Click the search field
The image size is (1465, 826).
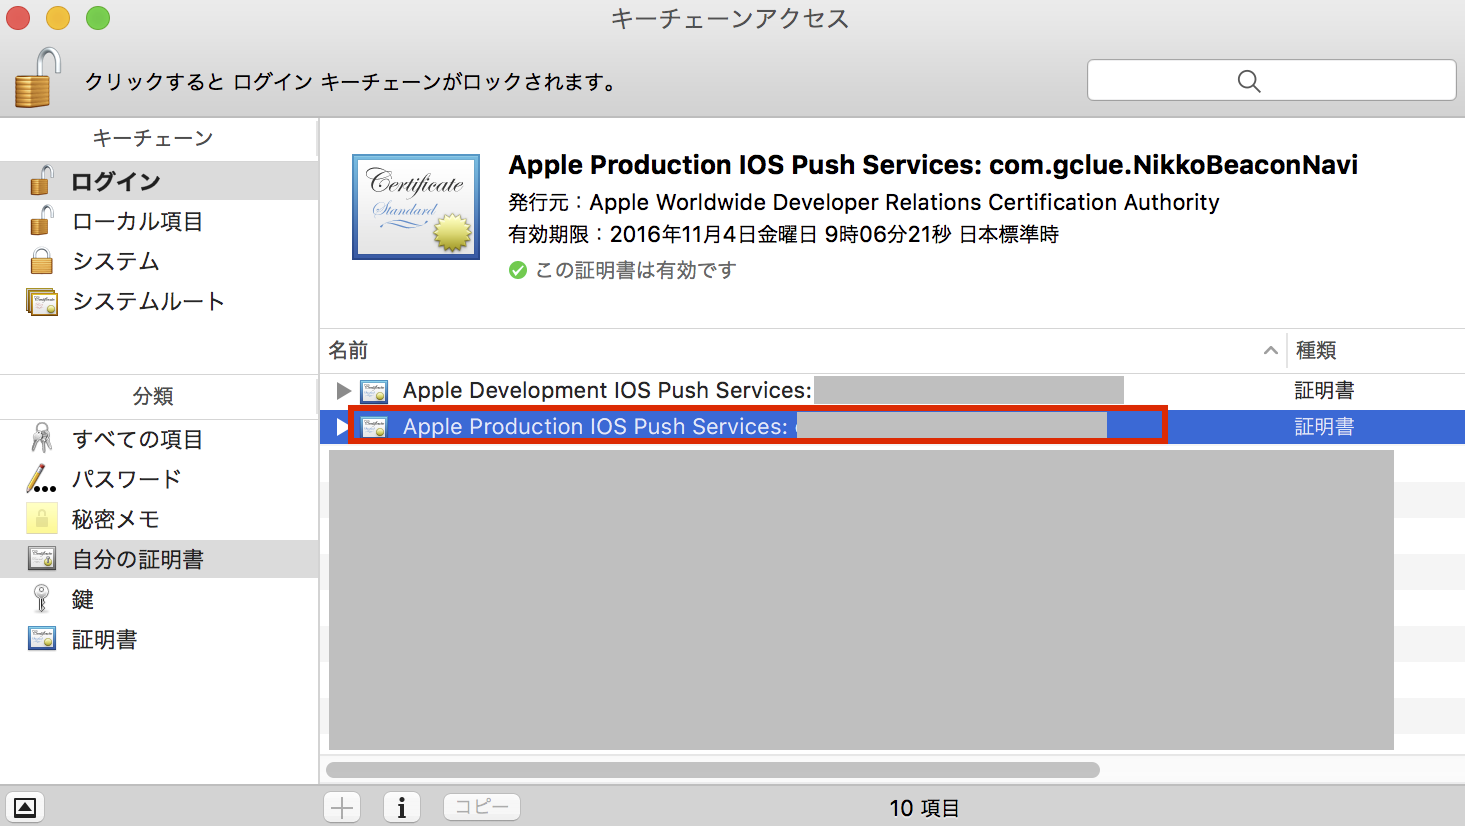tap(1271, 80)
